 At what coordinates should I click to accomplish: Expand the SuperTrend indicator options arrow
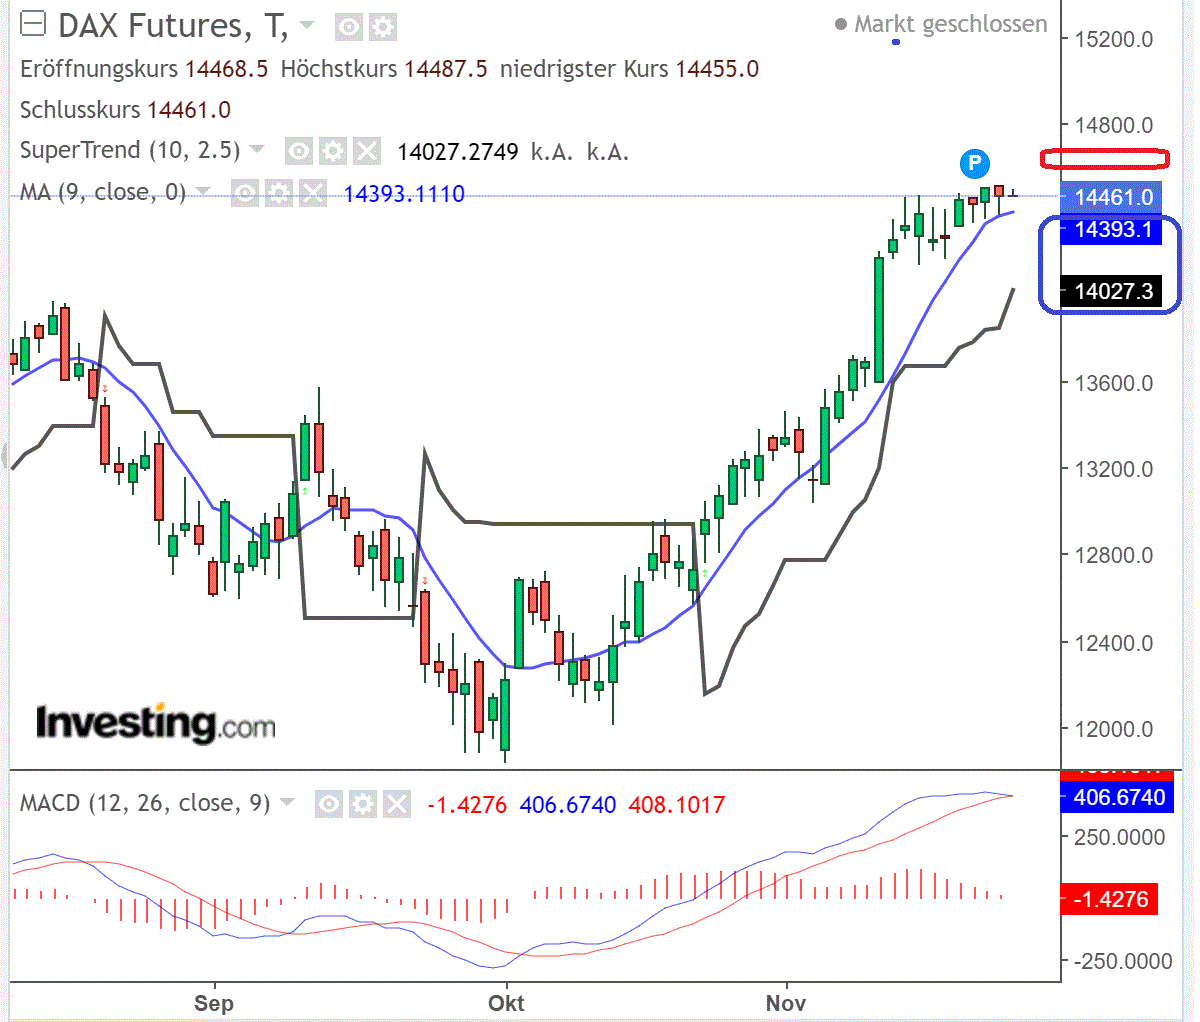coord(257,150)
